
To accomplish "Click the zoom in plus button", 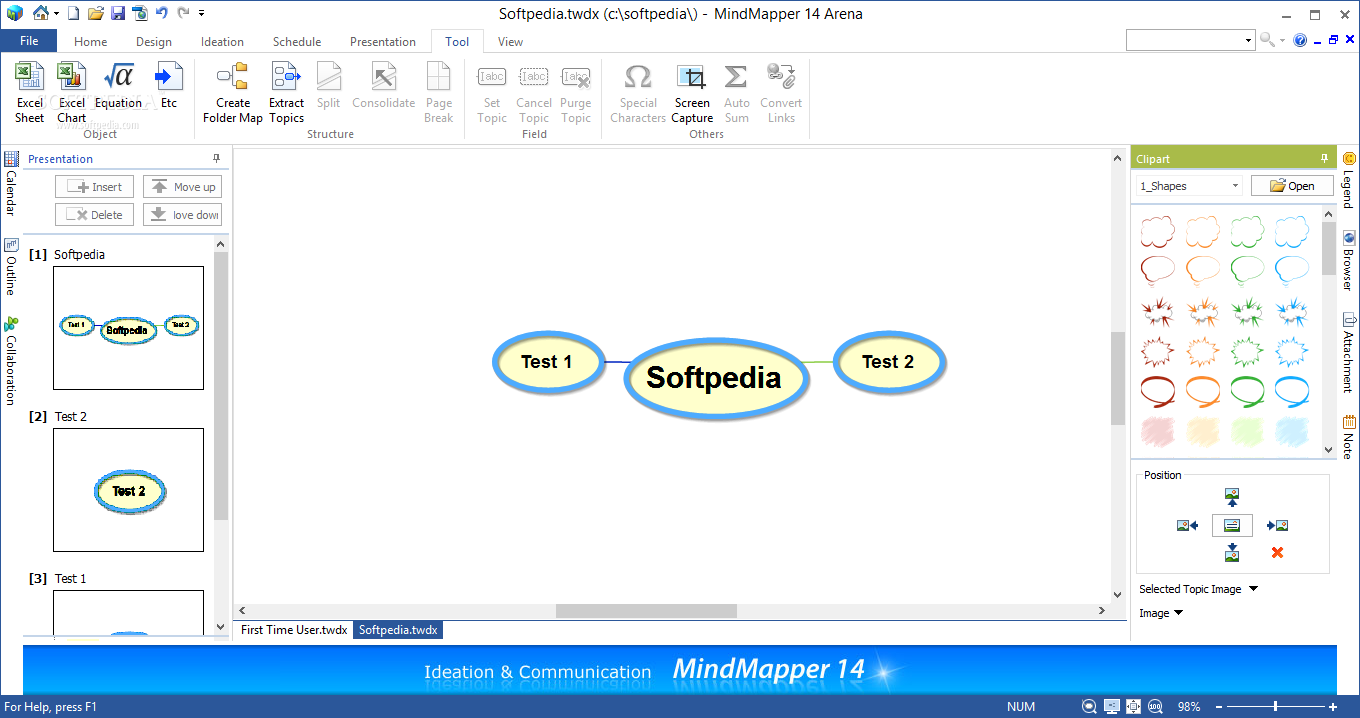I will click(x=1332, y=707).
